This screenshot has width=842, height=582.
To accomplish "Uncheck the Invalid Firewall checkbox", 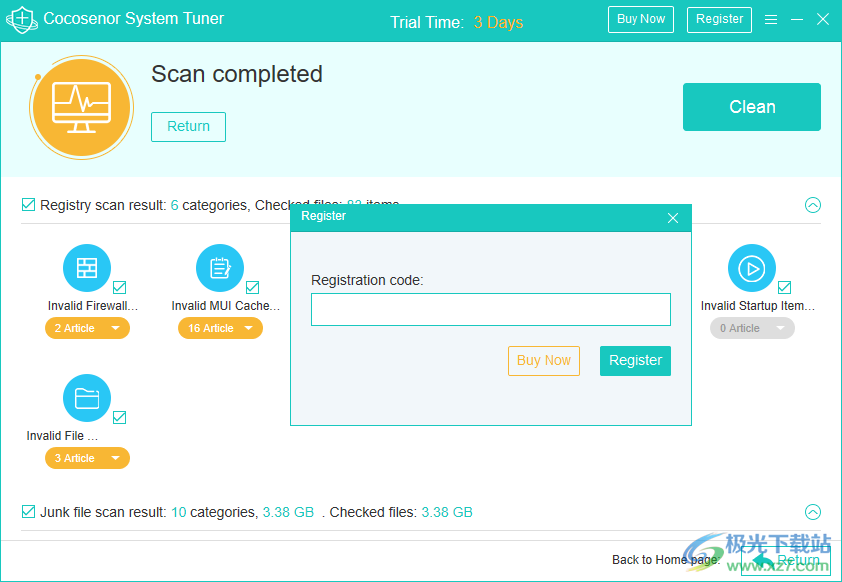I will pos(119,287).
